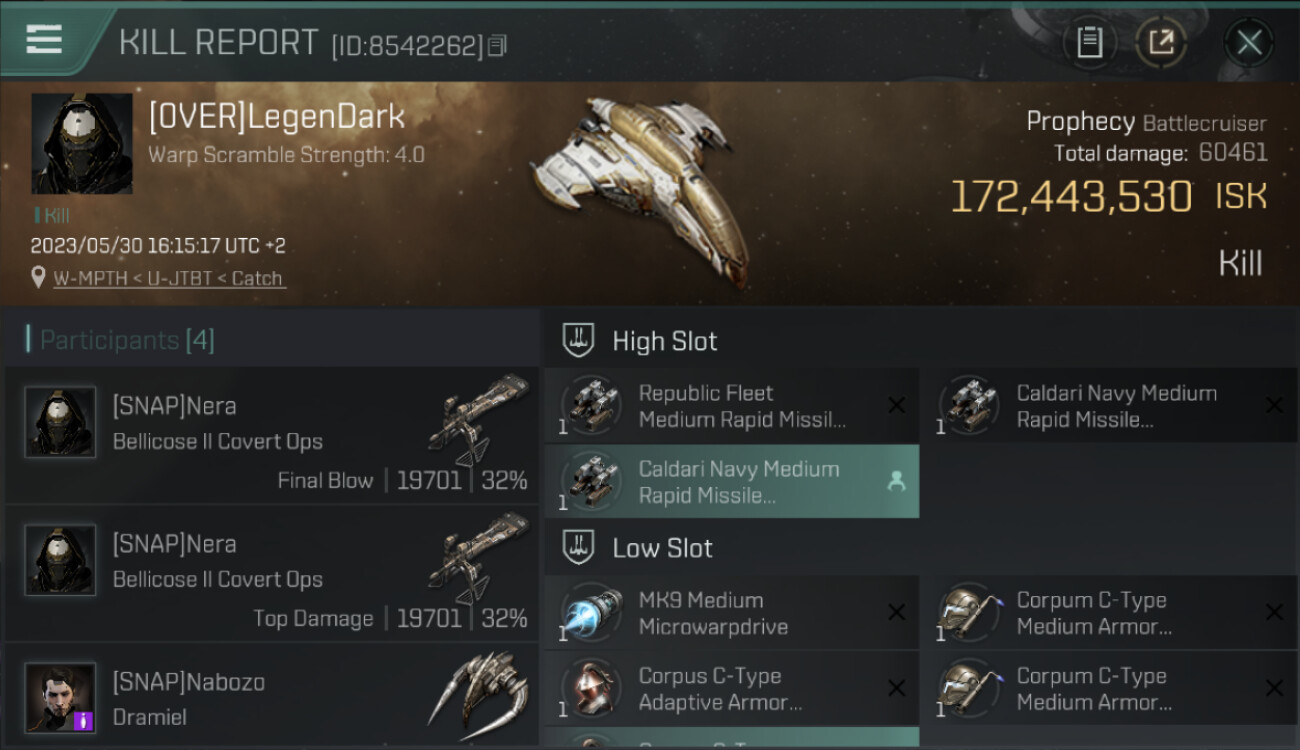Click the MK9 Medium Microwarpdrive icon
The width and height of the screenshot is (1300, 750).
pos(592,613)
